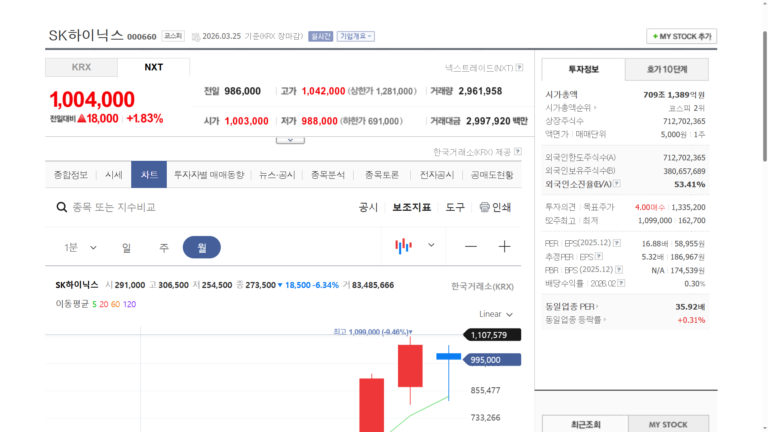Click the help icon beside PBR BPS (2025.12)
768x432 pixels.
[619, 269]
